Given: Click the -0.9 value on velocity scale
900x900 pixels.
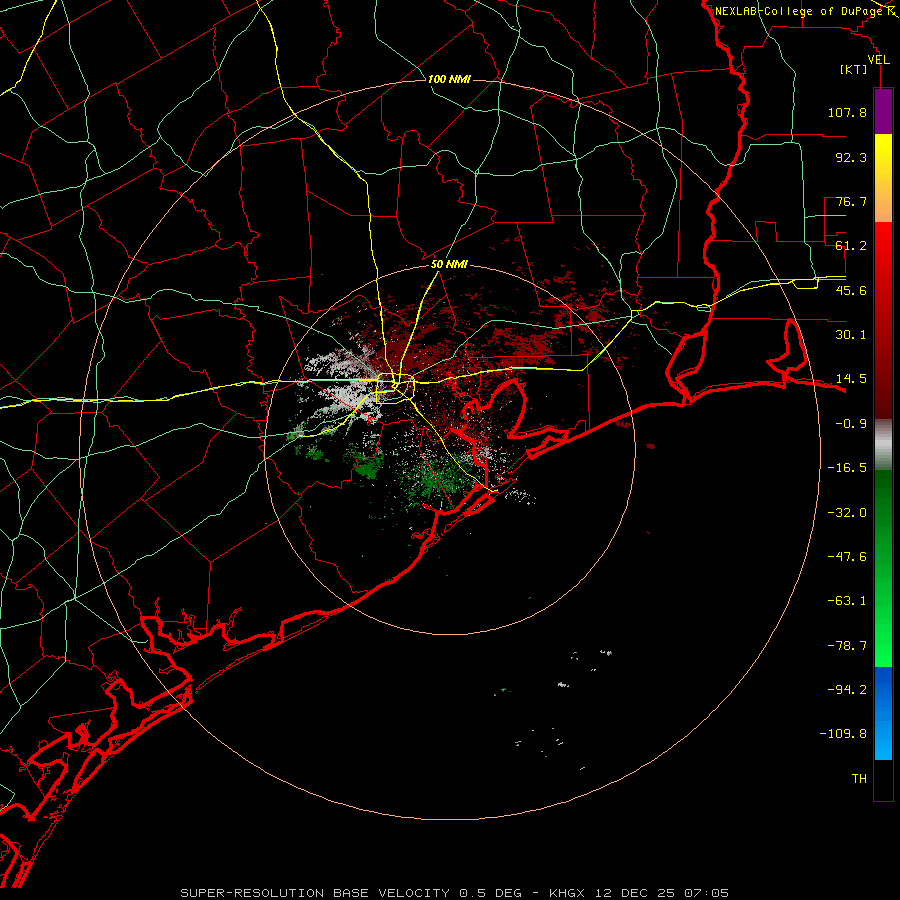Looking at the screenshot, I should pos(851,424).
